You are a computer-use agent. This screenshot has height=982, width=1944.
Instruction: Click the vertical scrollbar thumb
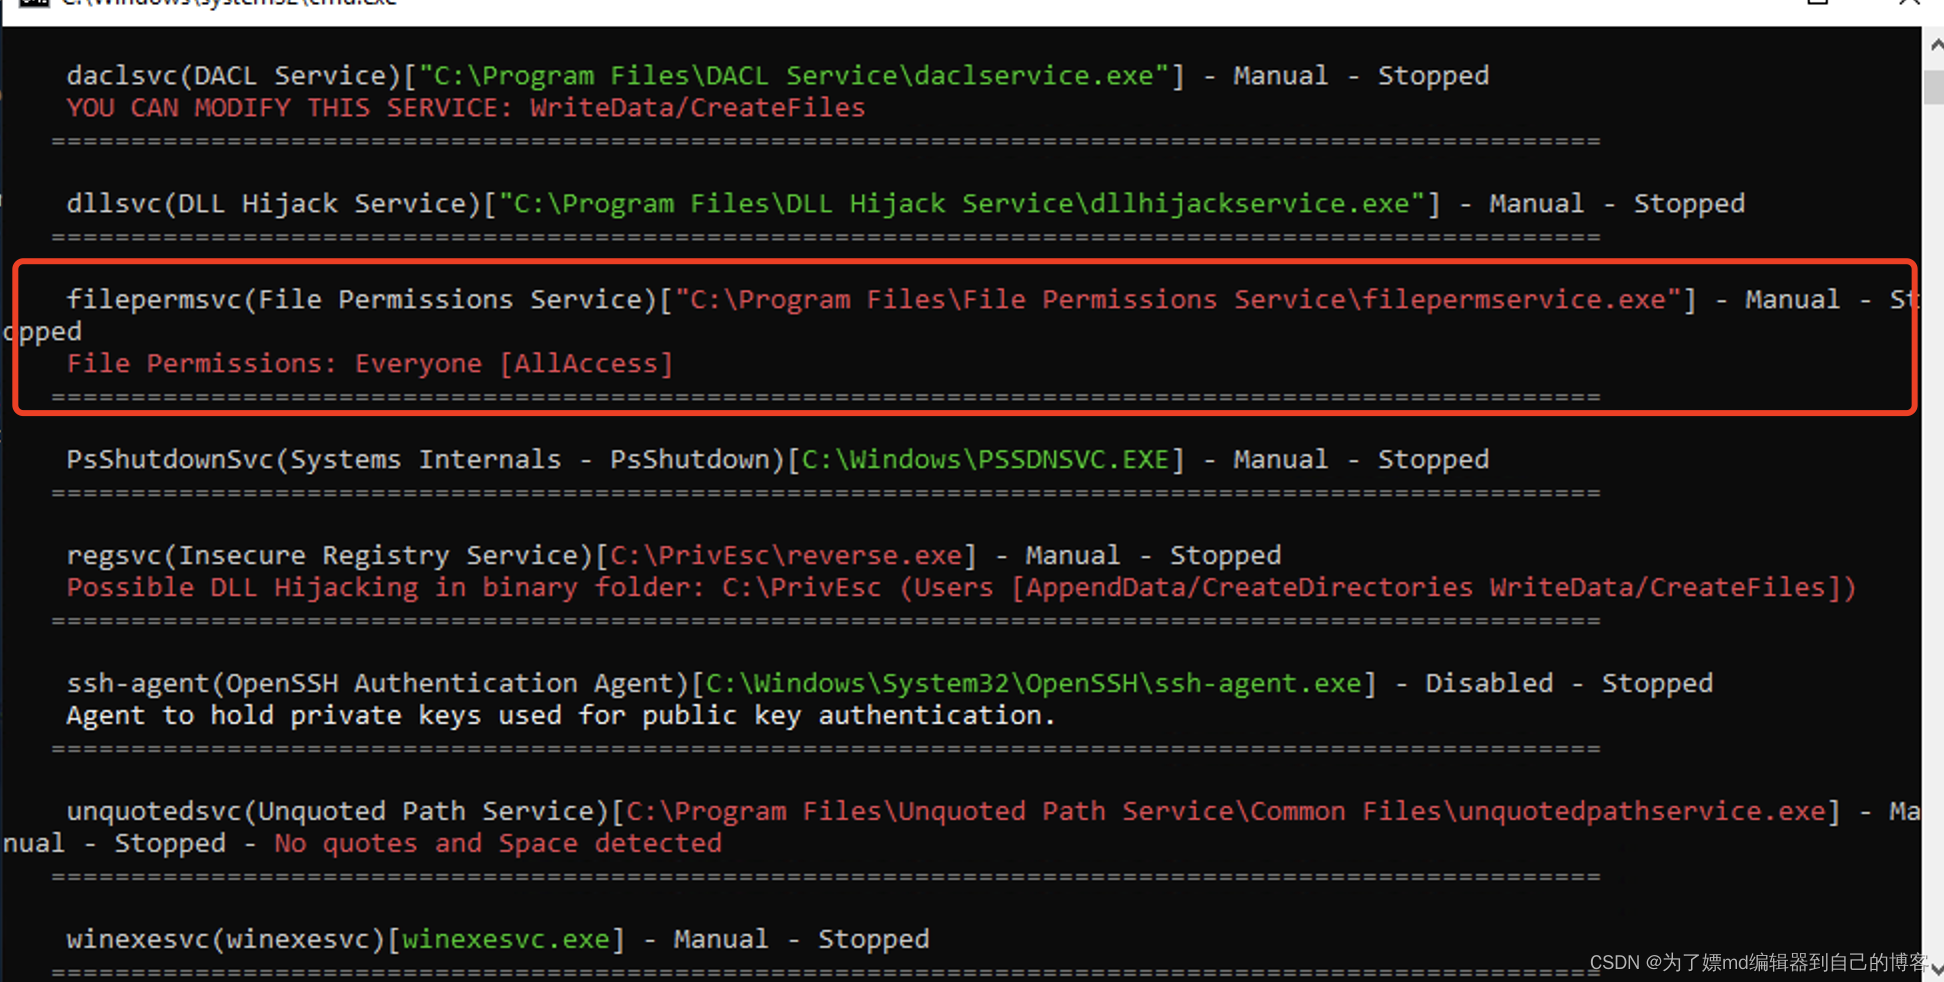[x=1934, y=87]
